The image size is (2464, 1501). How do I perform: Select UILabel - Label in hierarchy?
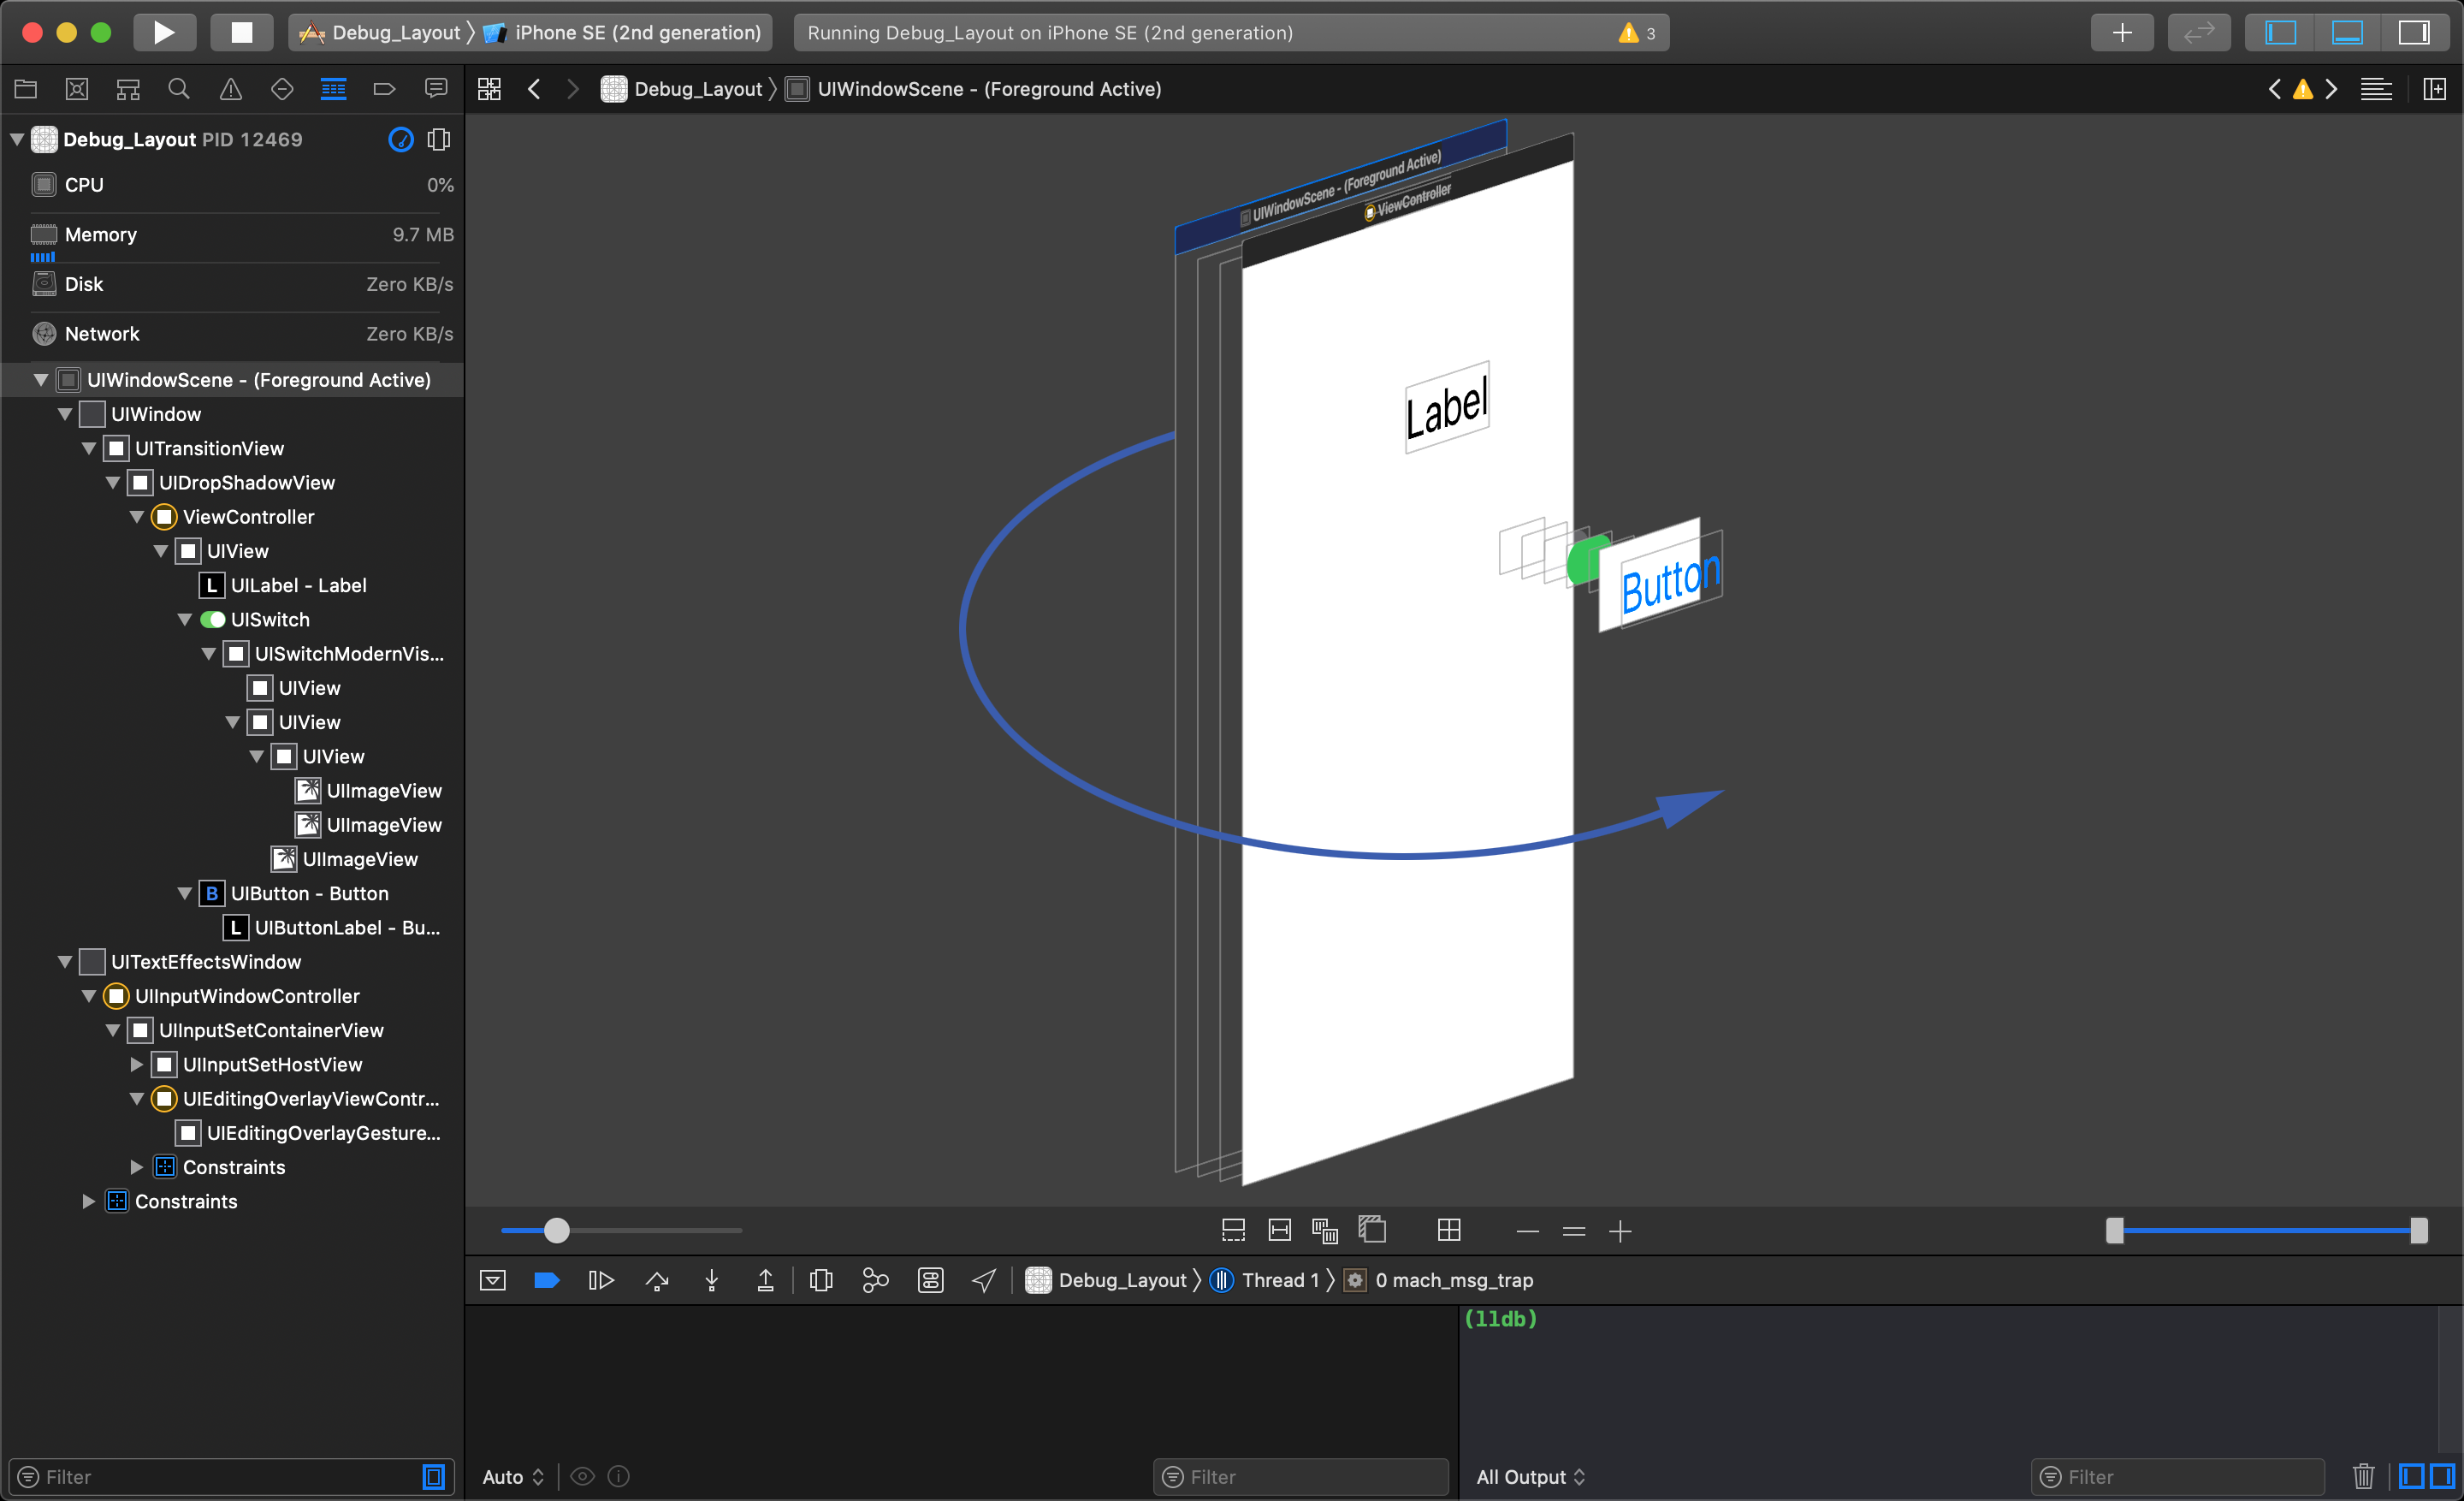298,585
